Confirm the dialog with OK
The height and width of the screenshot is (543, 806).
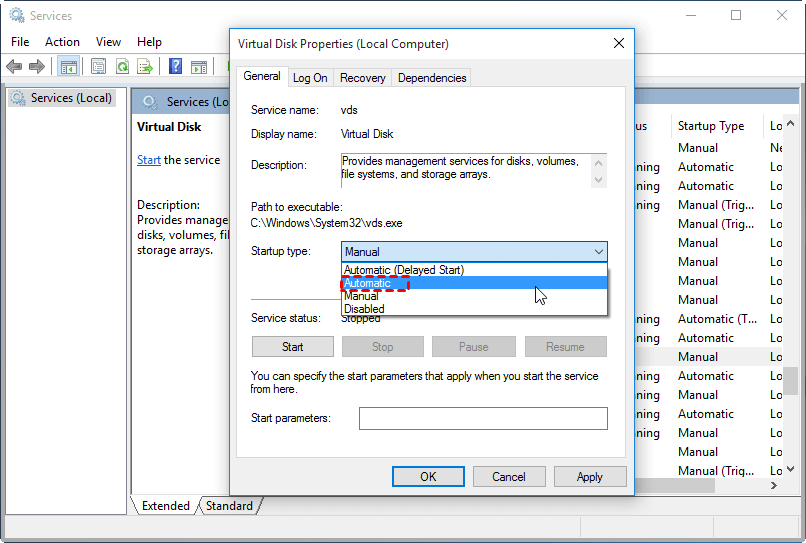428,477
